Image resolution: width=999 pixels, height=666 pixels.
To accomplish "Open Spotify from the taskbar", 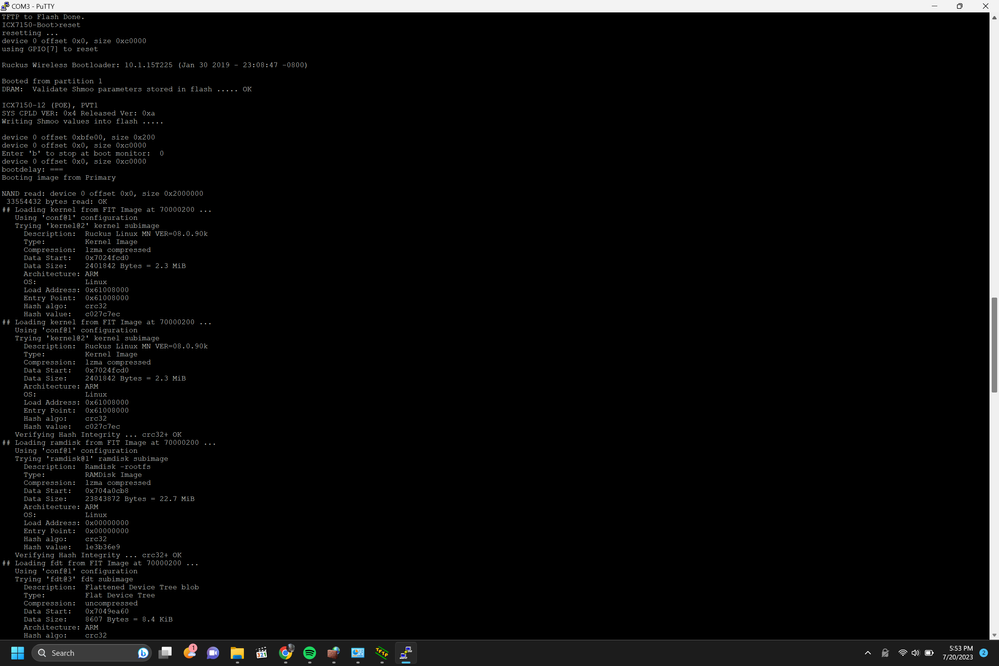I will pos(309,653).
